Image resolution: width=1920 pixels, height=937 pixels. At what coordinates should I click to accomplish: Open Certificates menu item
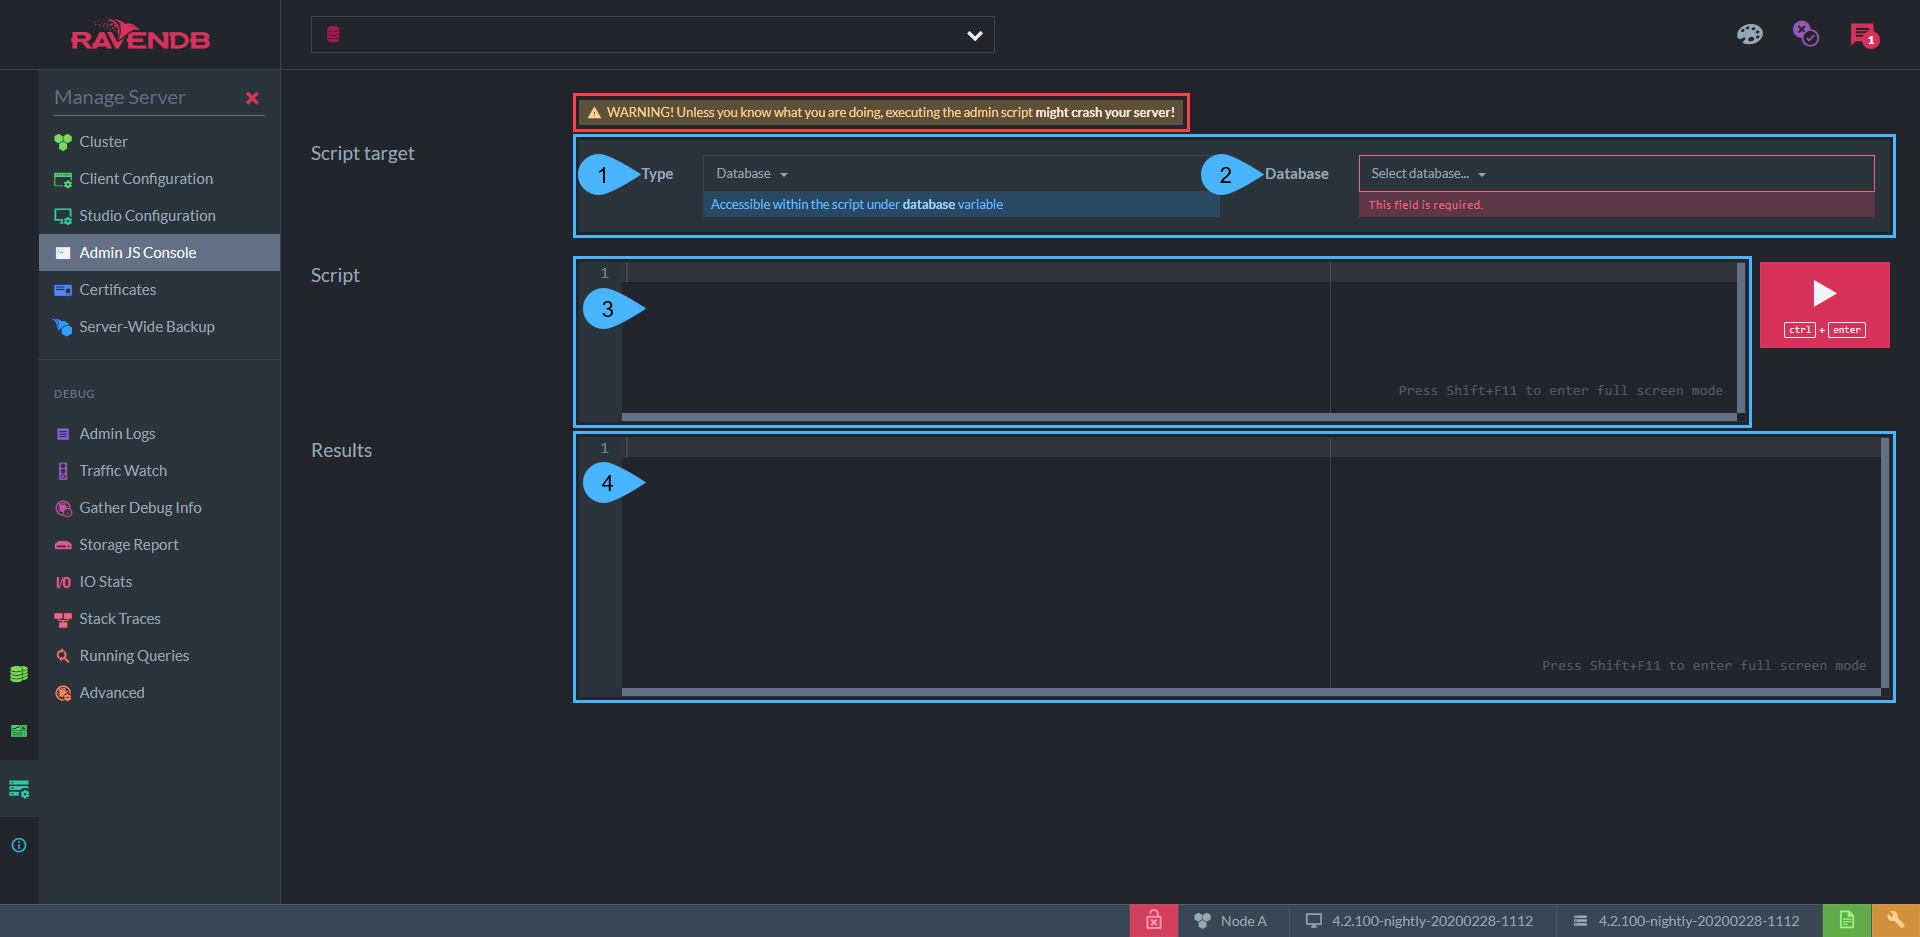(159, 290)
